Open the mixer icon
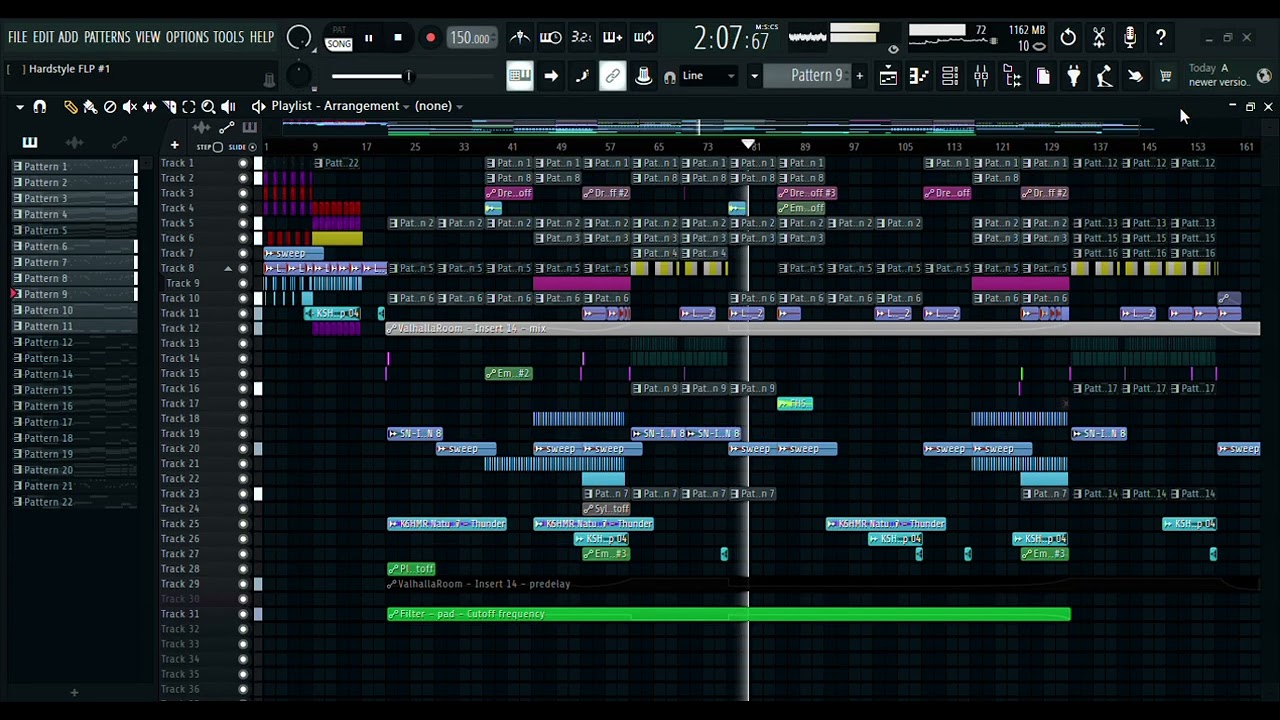1280x720 pixels. point(981,76)
